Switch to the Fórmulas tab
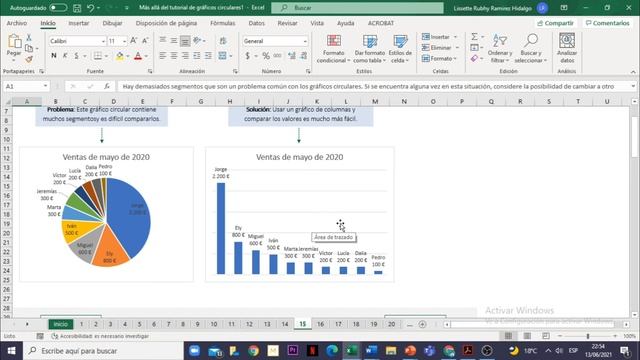 [x=222, y=23]
